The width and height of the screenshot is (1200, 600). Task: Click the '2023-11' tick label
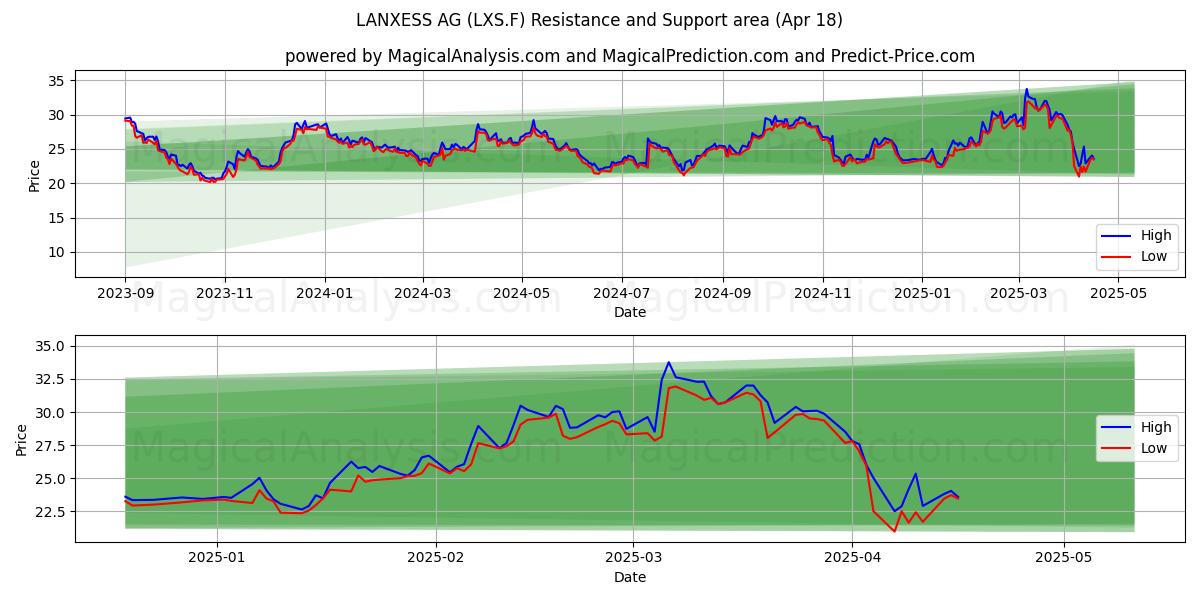pos(224,294)
